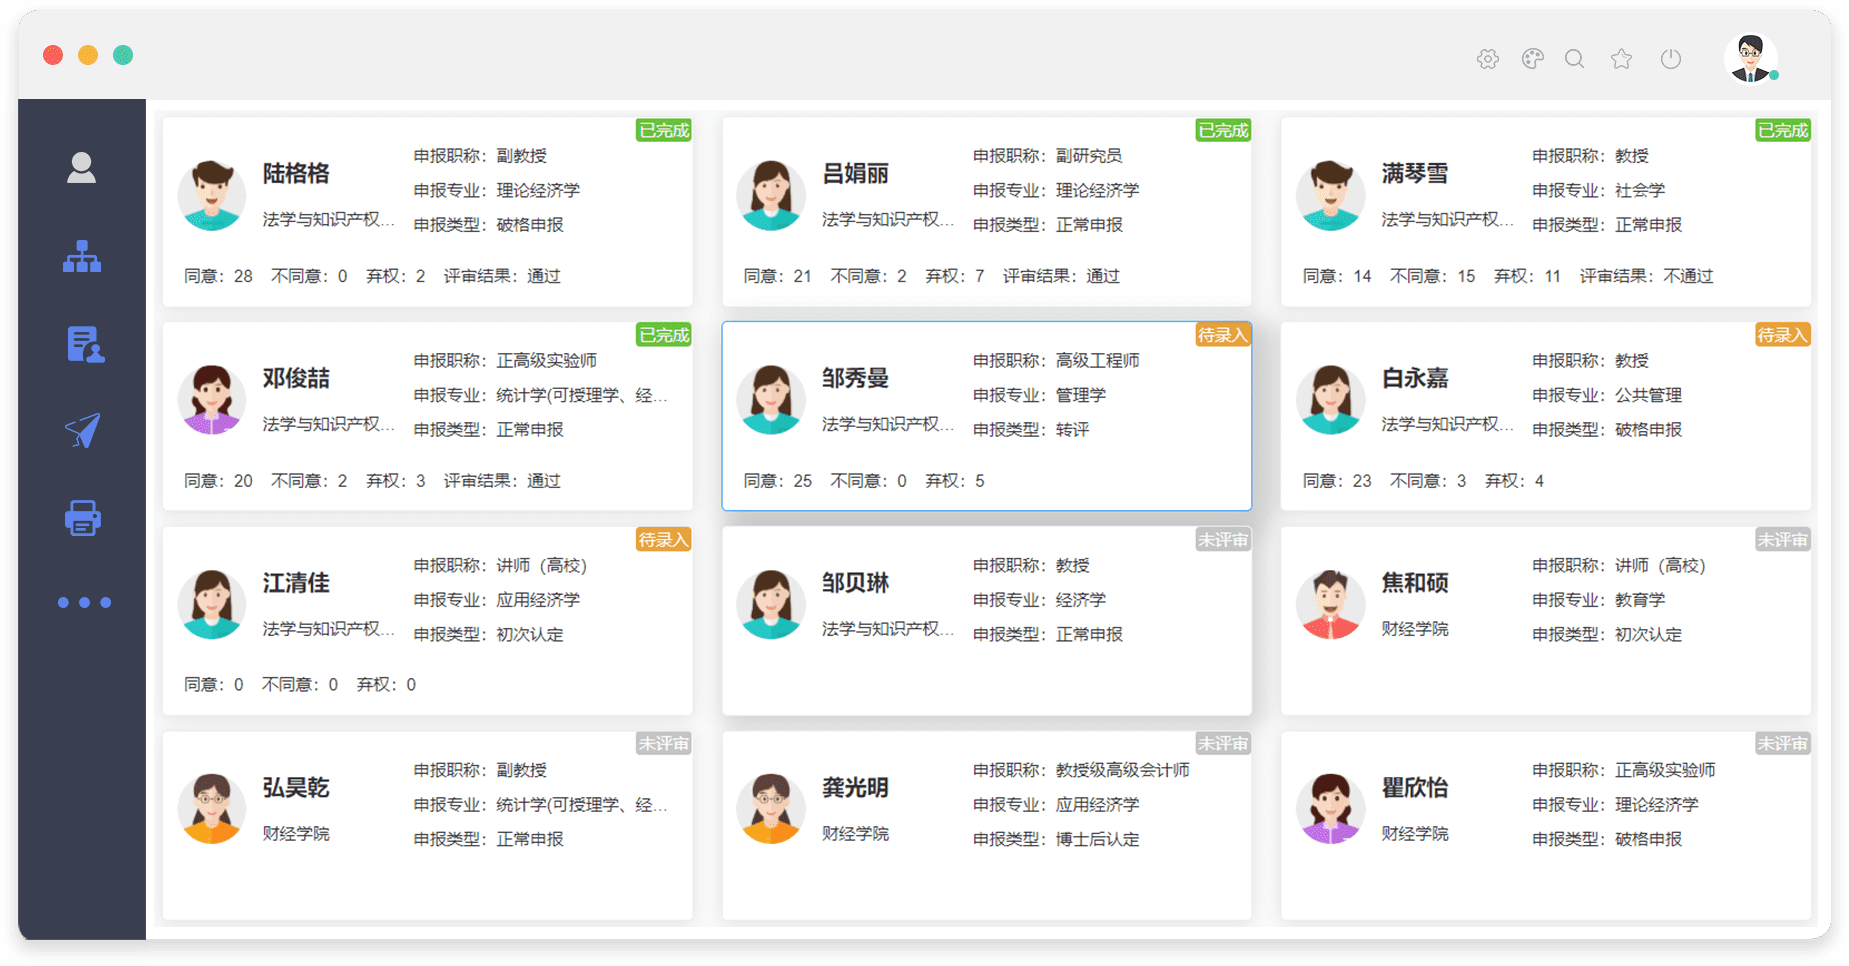Select the name 瞿欣怡
Viewport: 1849px width, 966px height.
click(x=1415, y=787)
